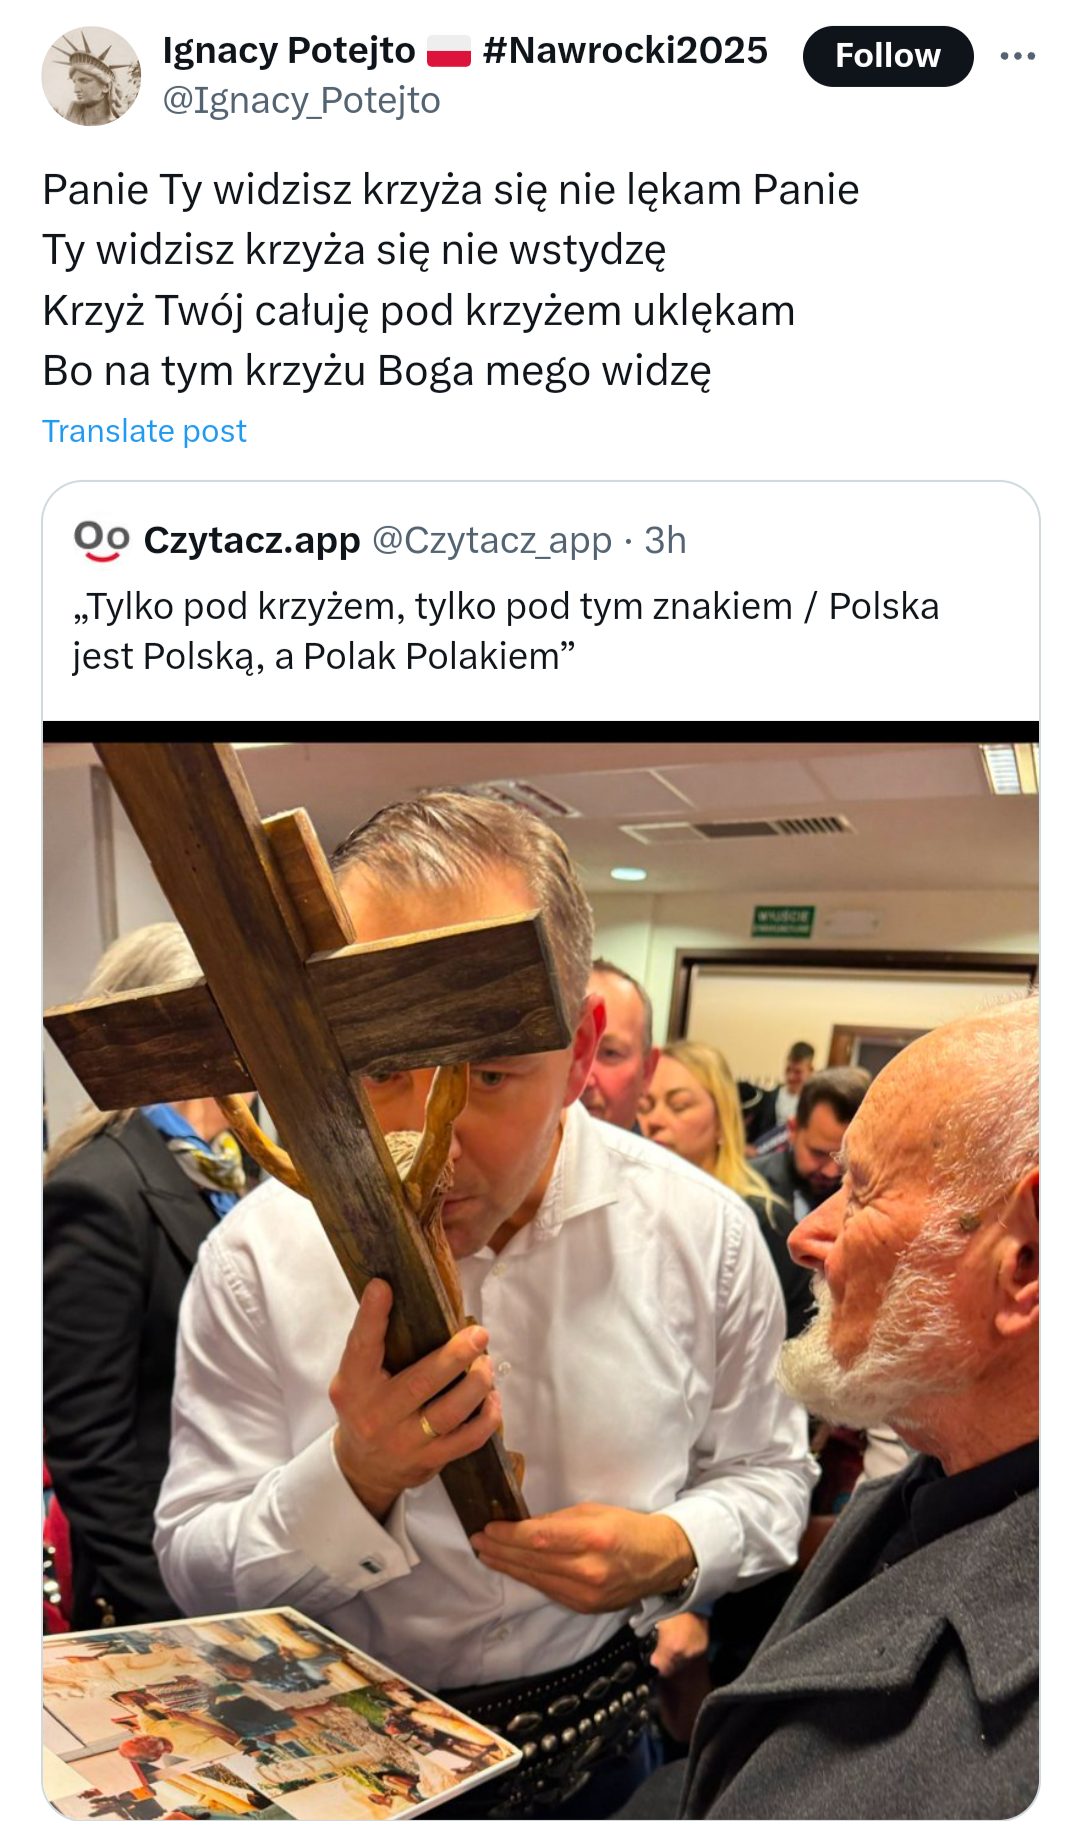Open the #Nawrocki2025 hashtag in the name
This screenshot has width=1080, height=1821.
click(x=625, y=51)
